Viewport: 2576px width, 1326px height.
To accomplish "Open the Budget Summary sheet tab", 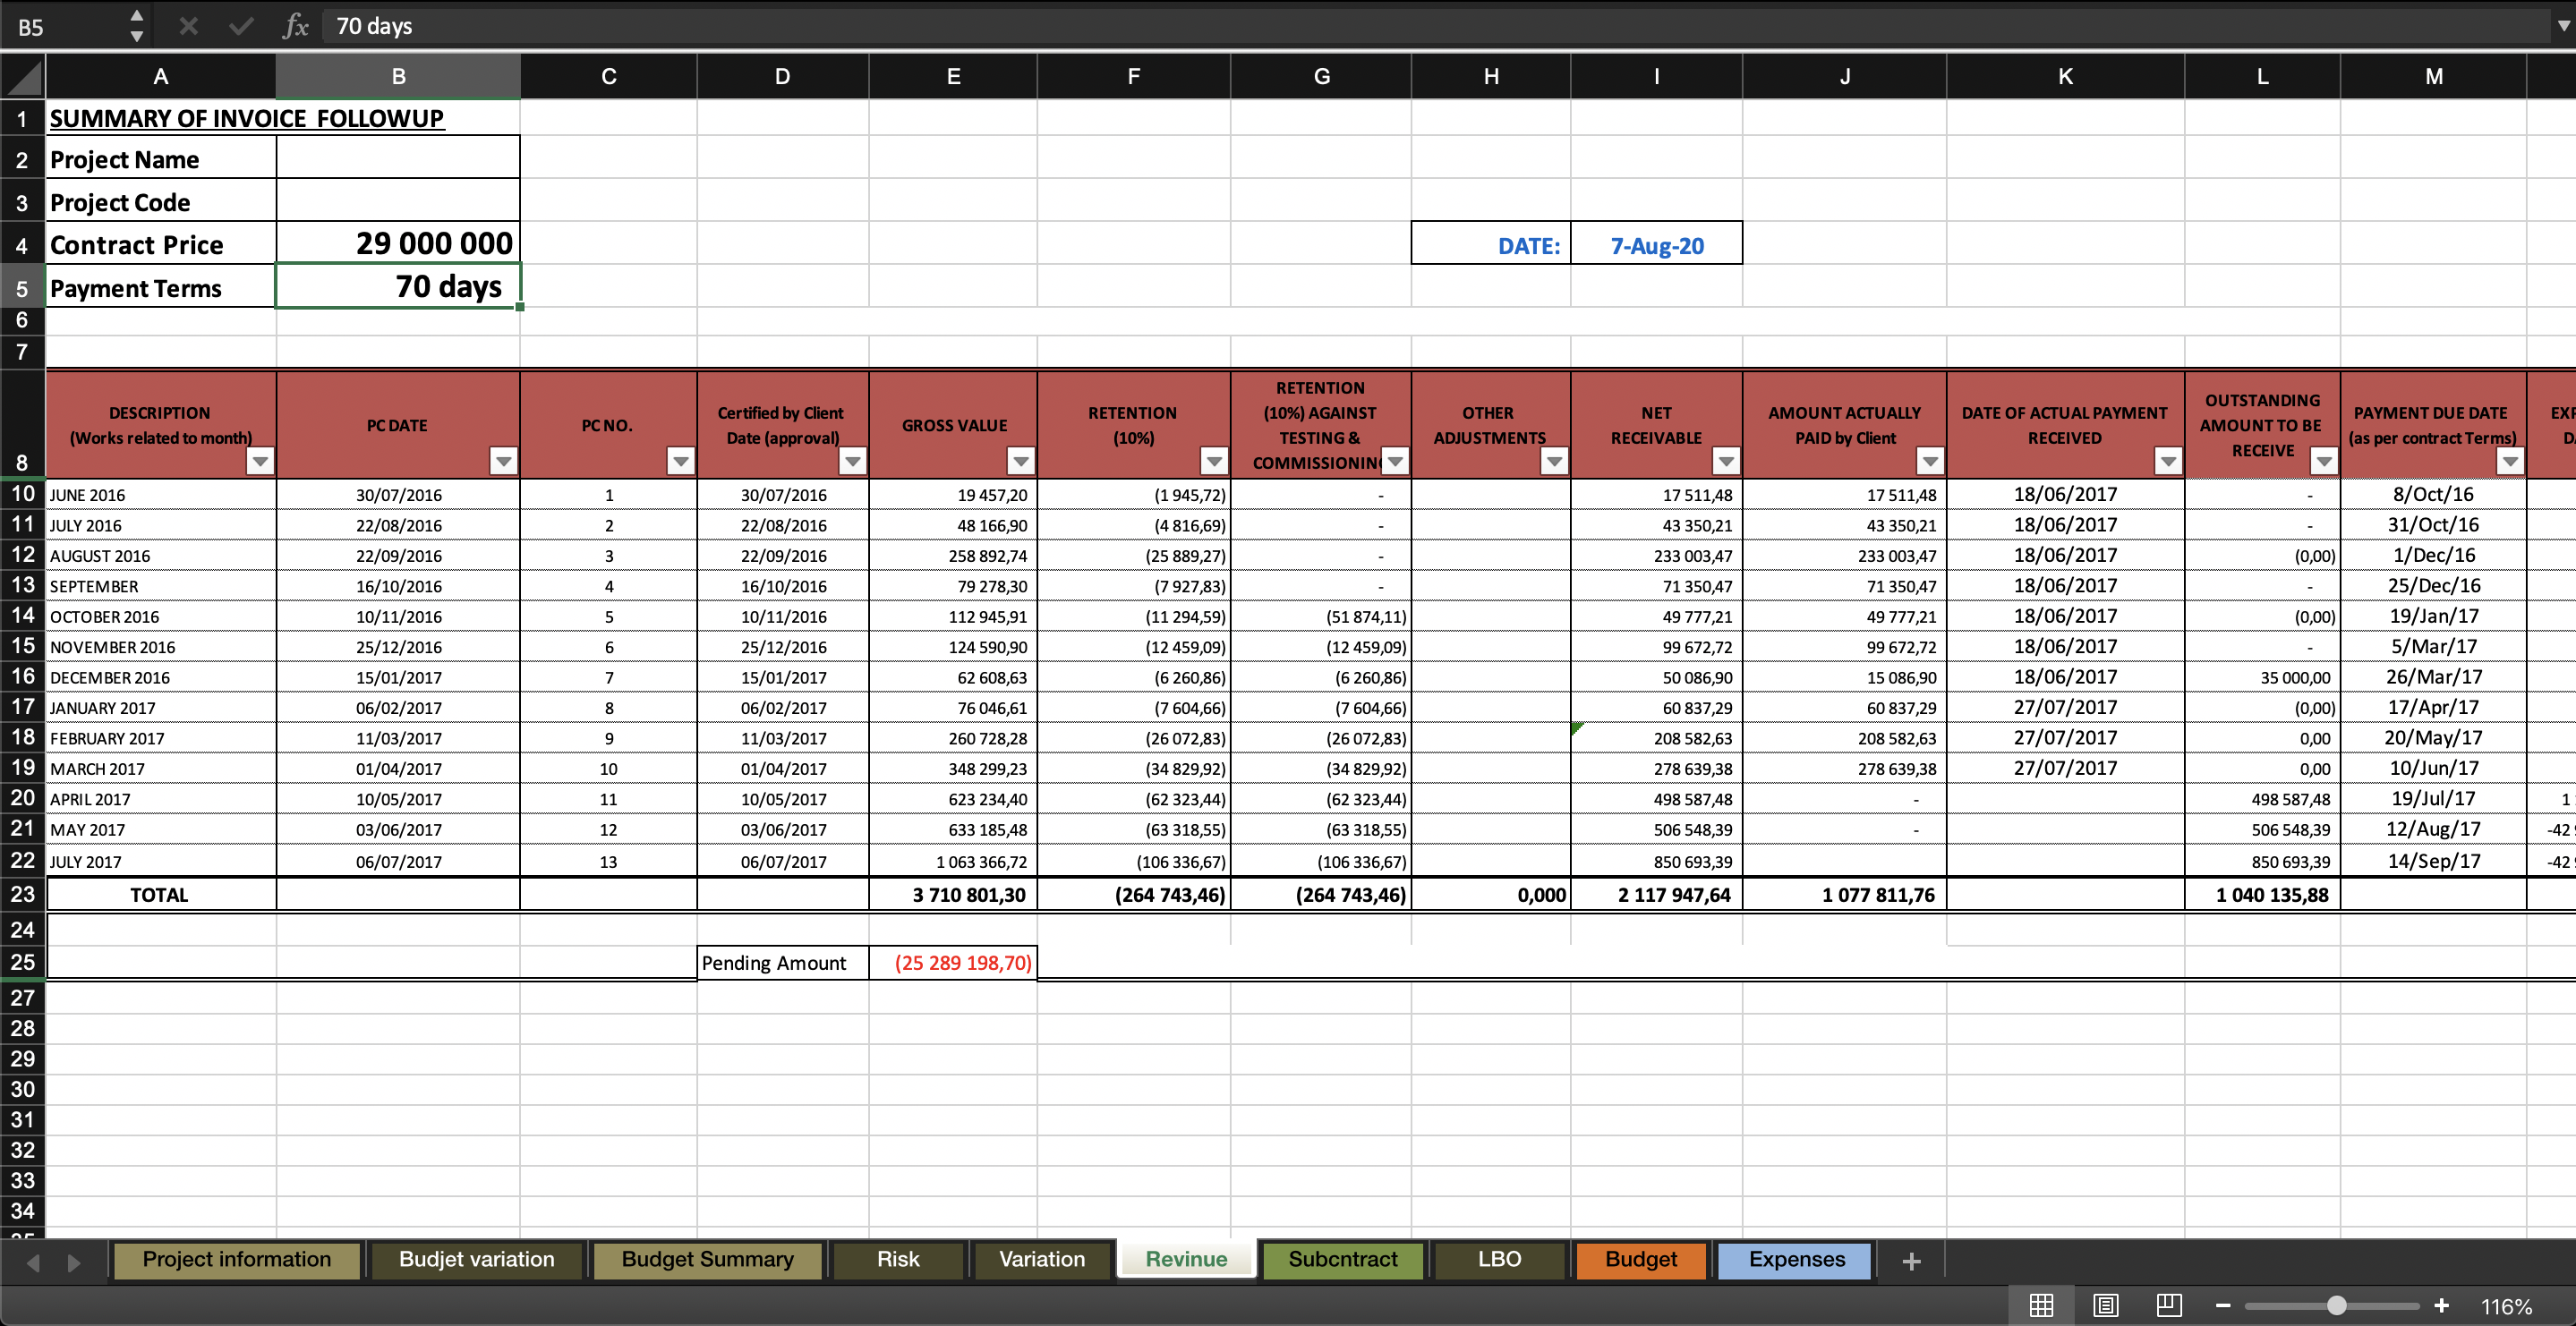I will 708,1260.
